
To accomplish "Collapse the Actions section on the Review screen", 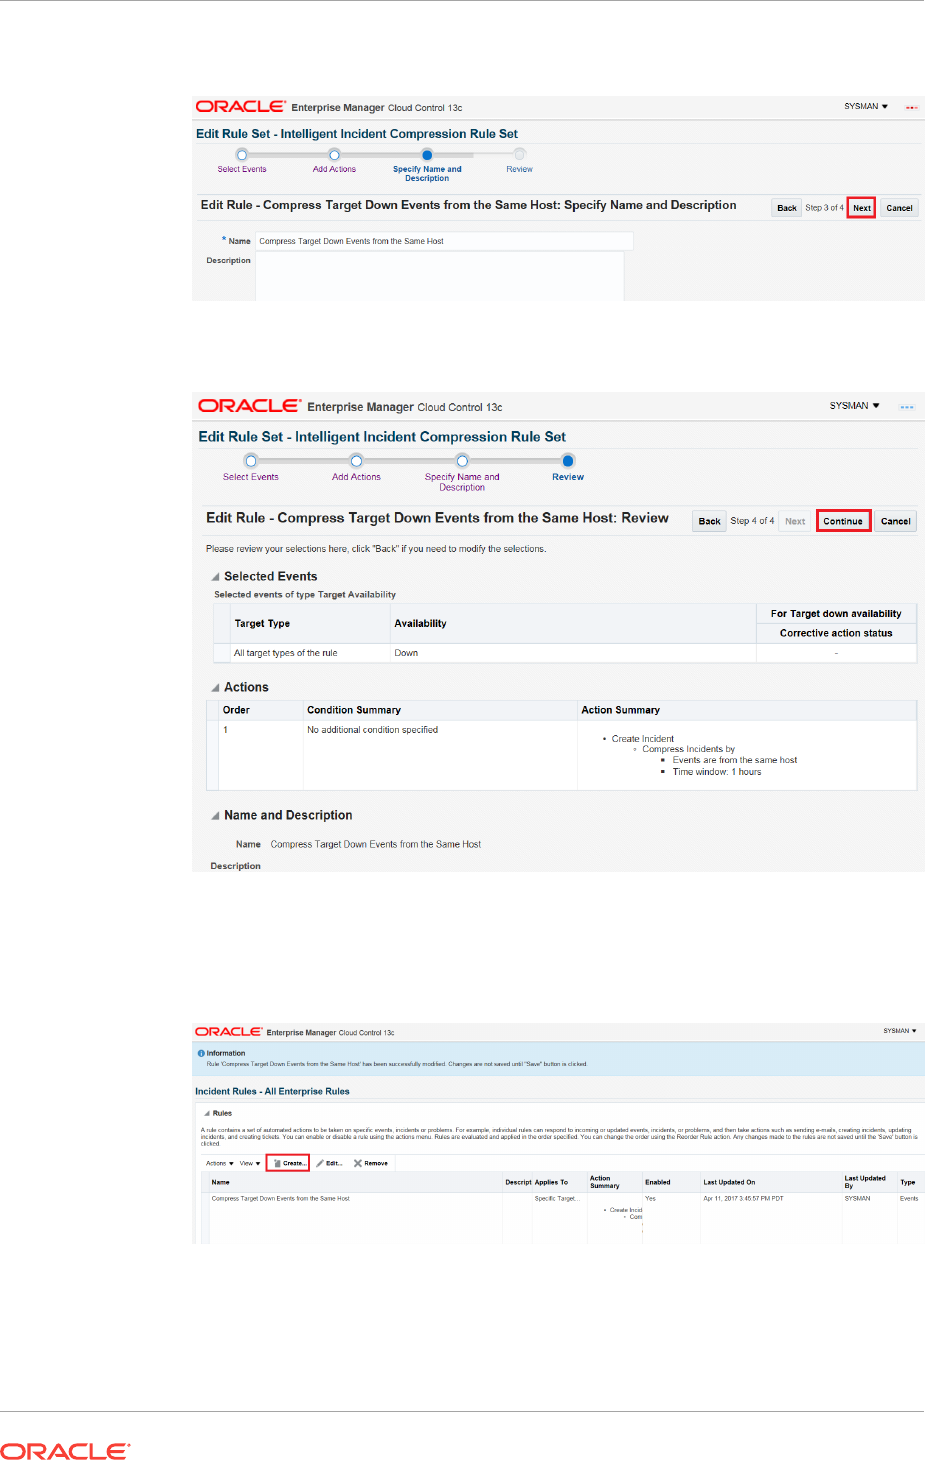I will coord(215,688).
